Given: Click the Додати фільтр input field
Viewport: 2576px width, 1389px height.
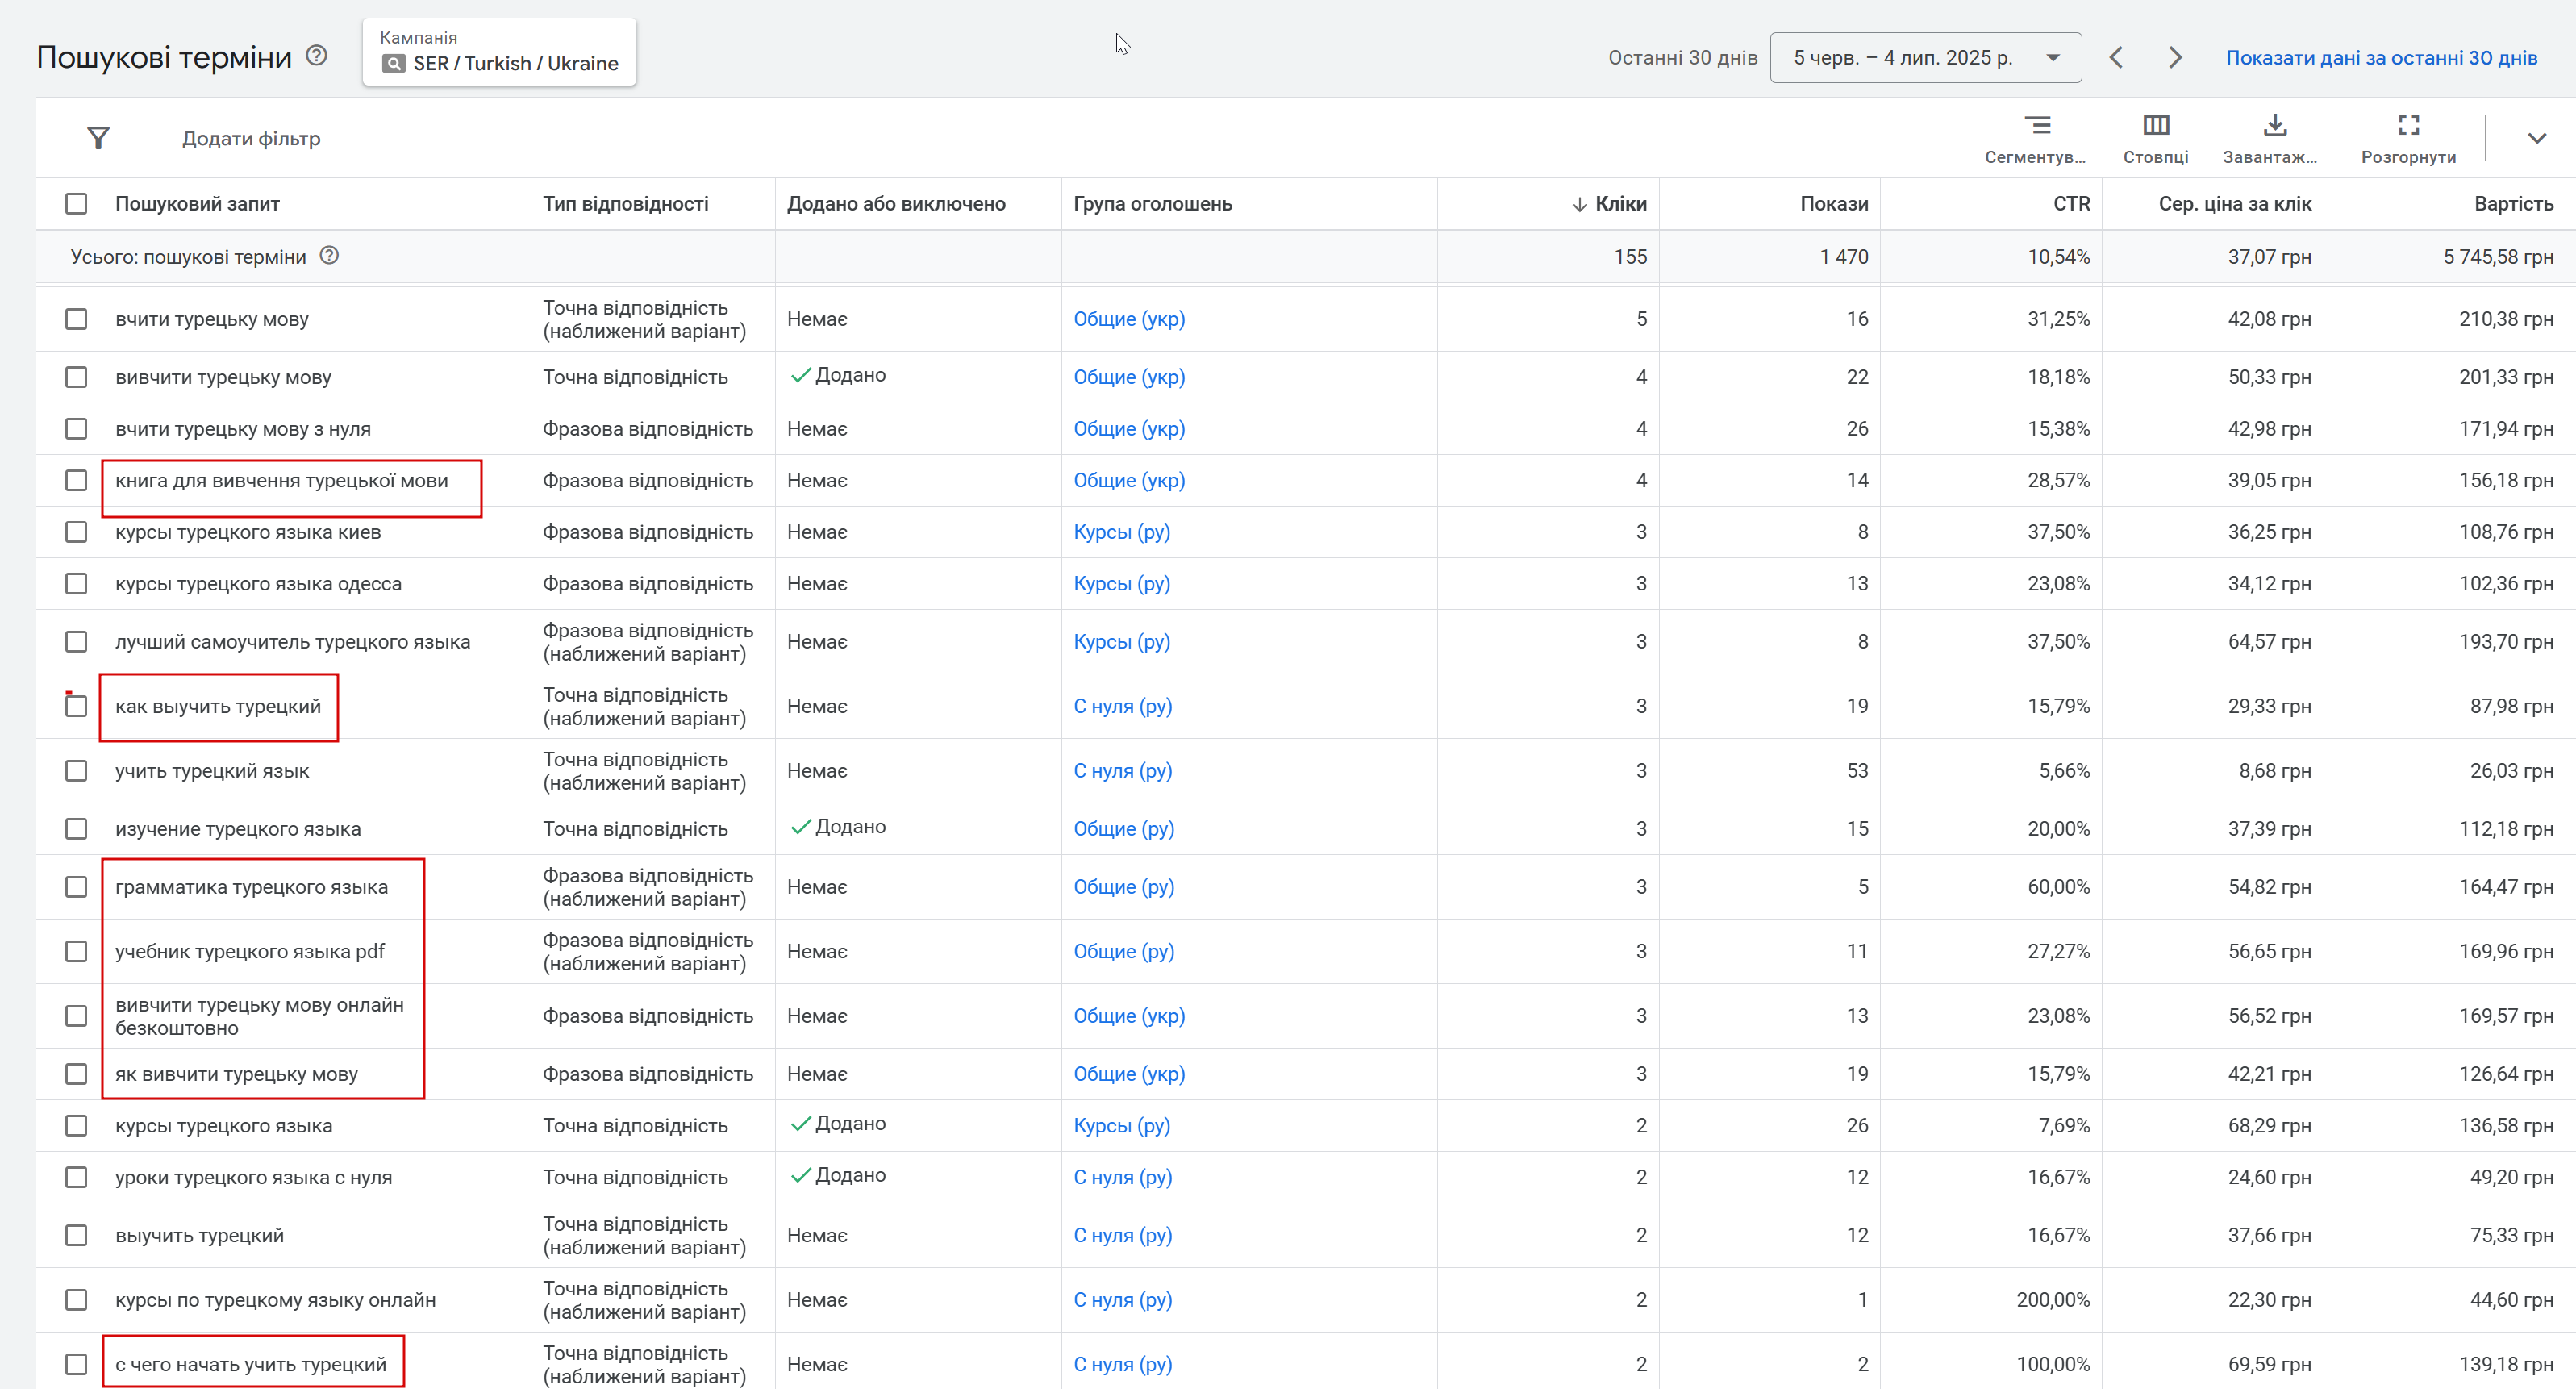Looking at the screenshot, I should point(251,138).
